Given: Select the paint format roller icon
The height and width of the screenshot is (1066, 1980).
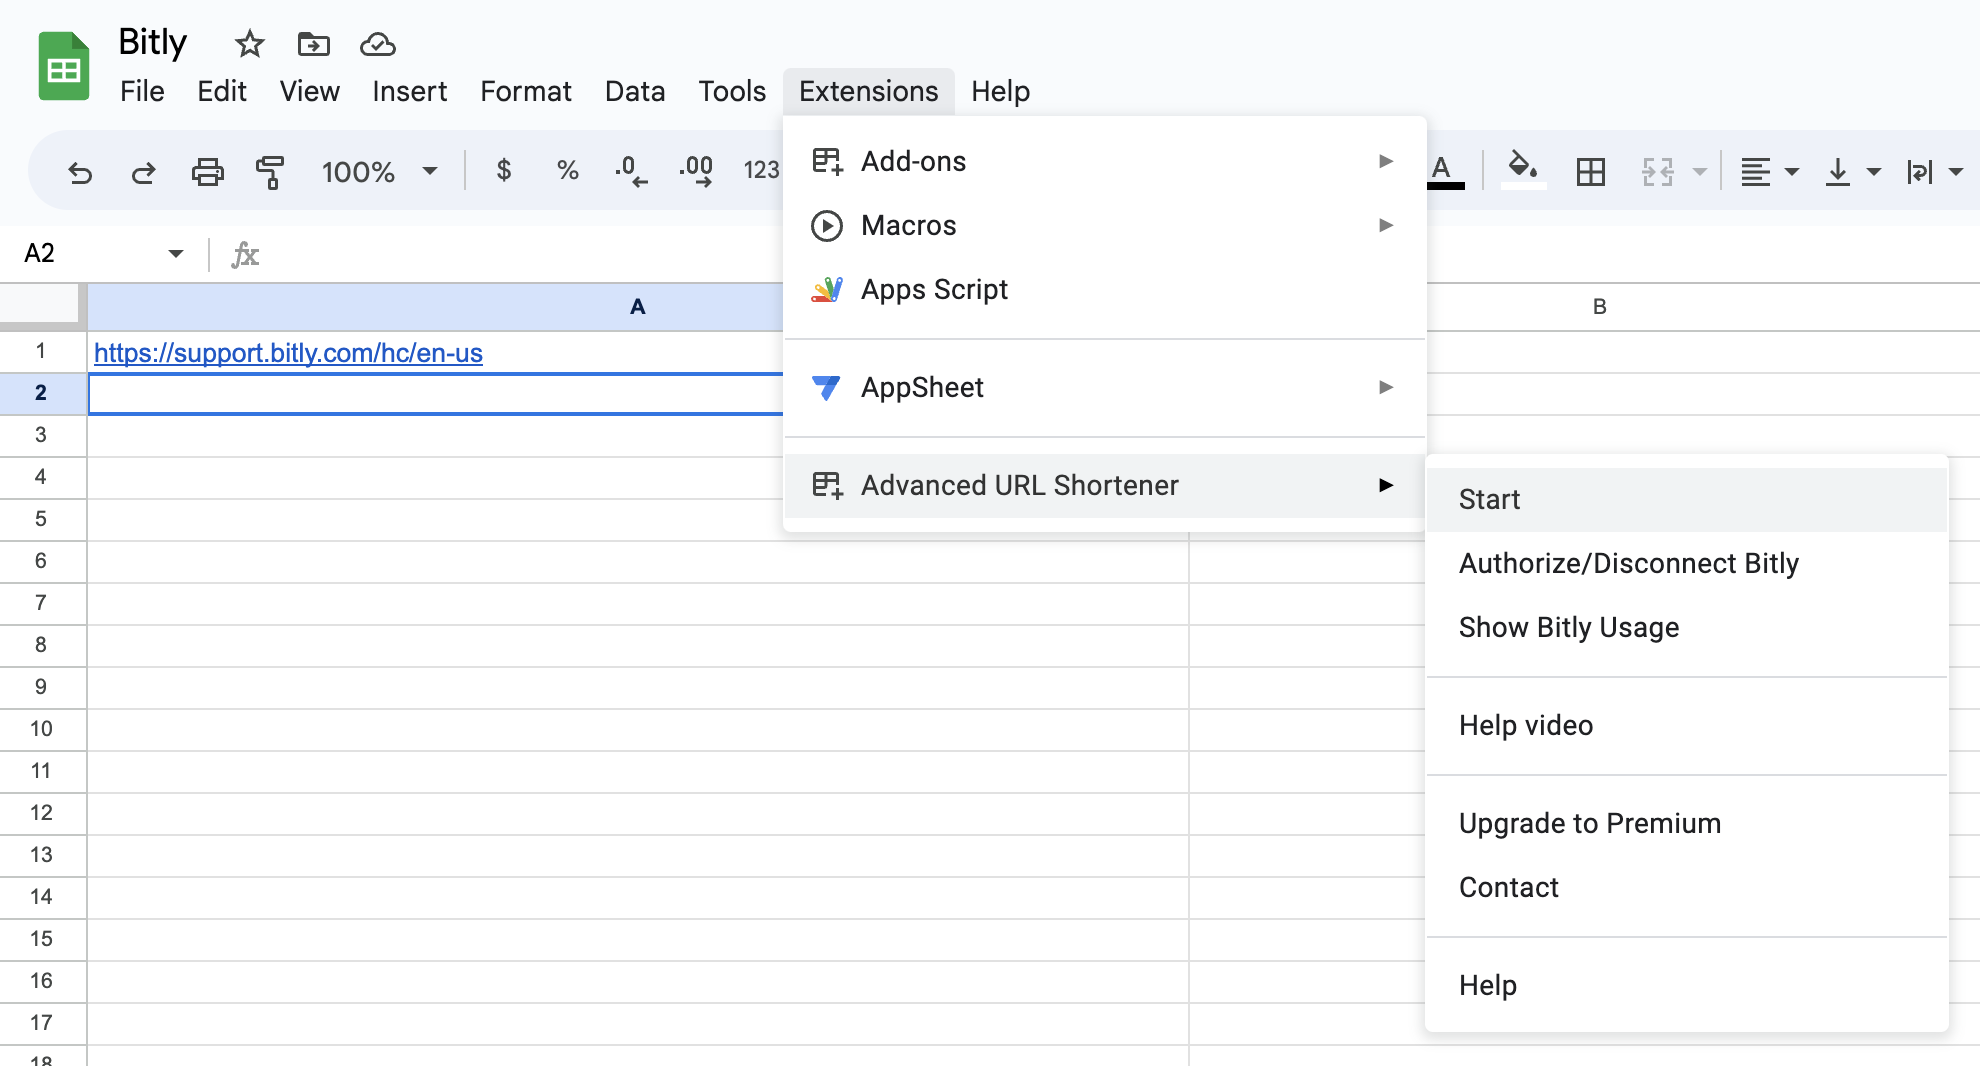Looking at the screenshot, I should (270, 172).
